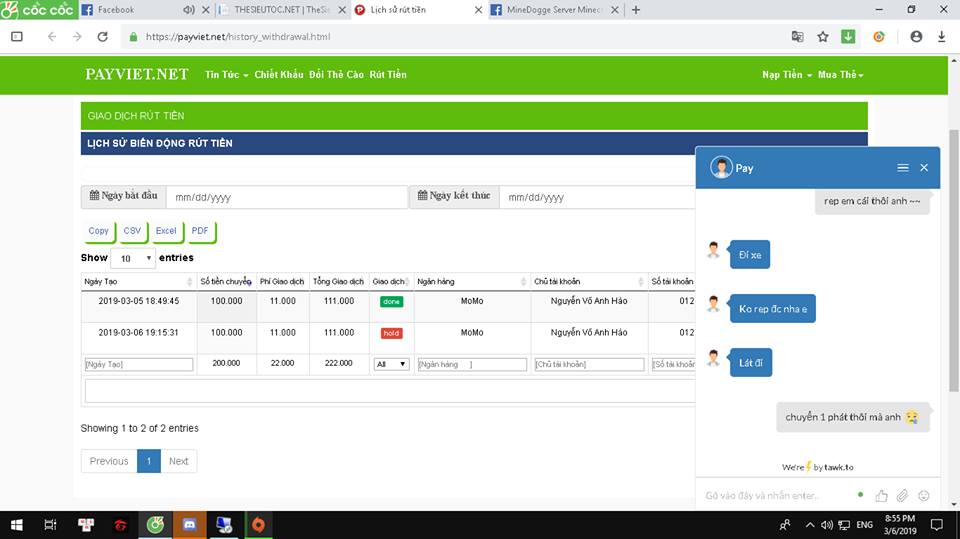Close the Pay chat widget
The height and width of the screenshot is (539, 960).
(924, 168)
